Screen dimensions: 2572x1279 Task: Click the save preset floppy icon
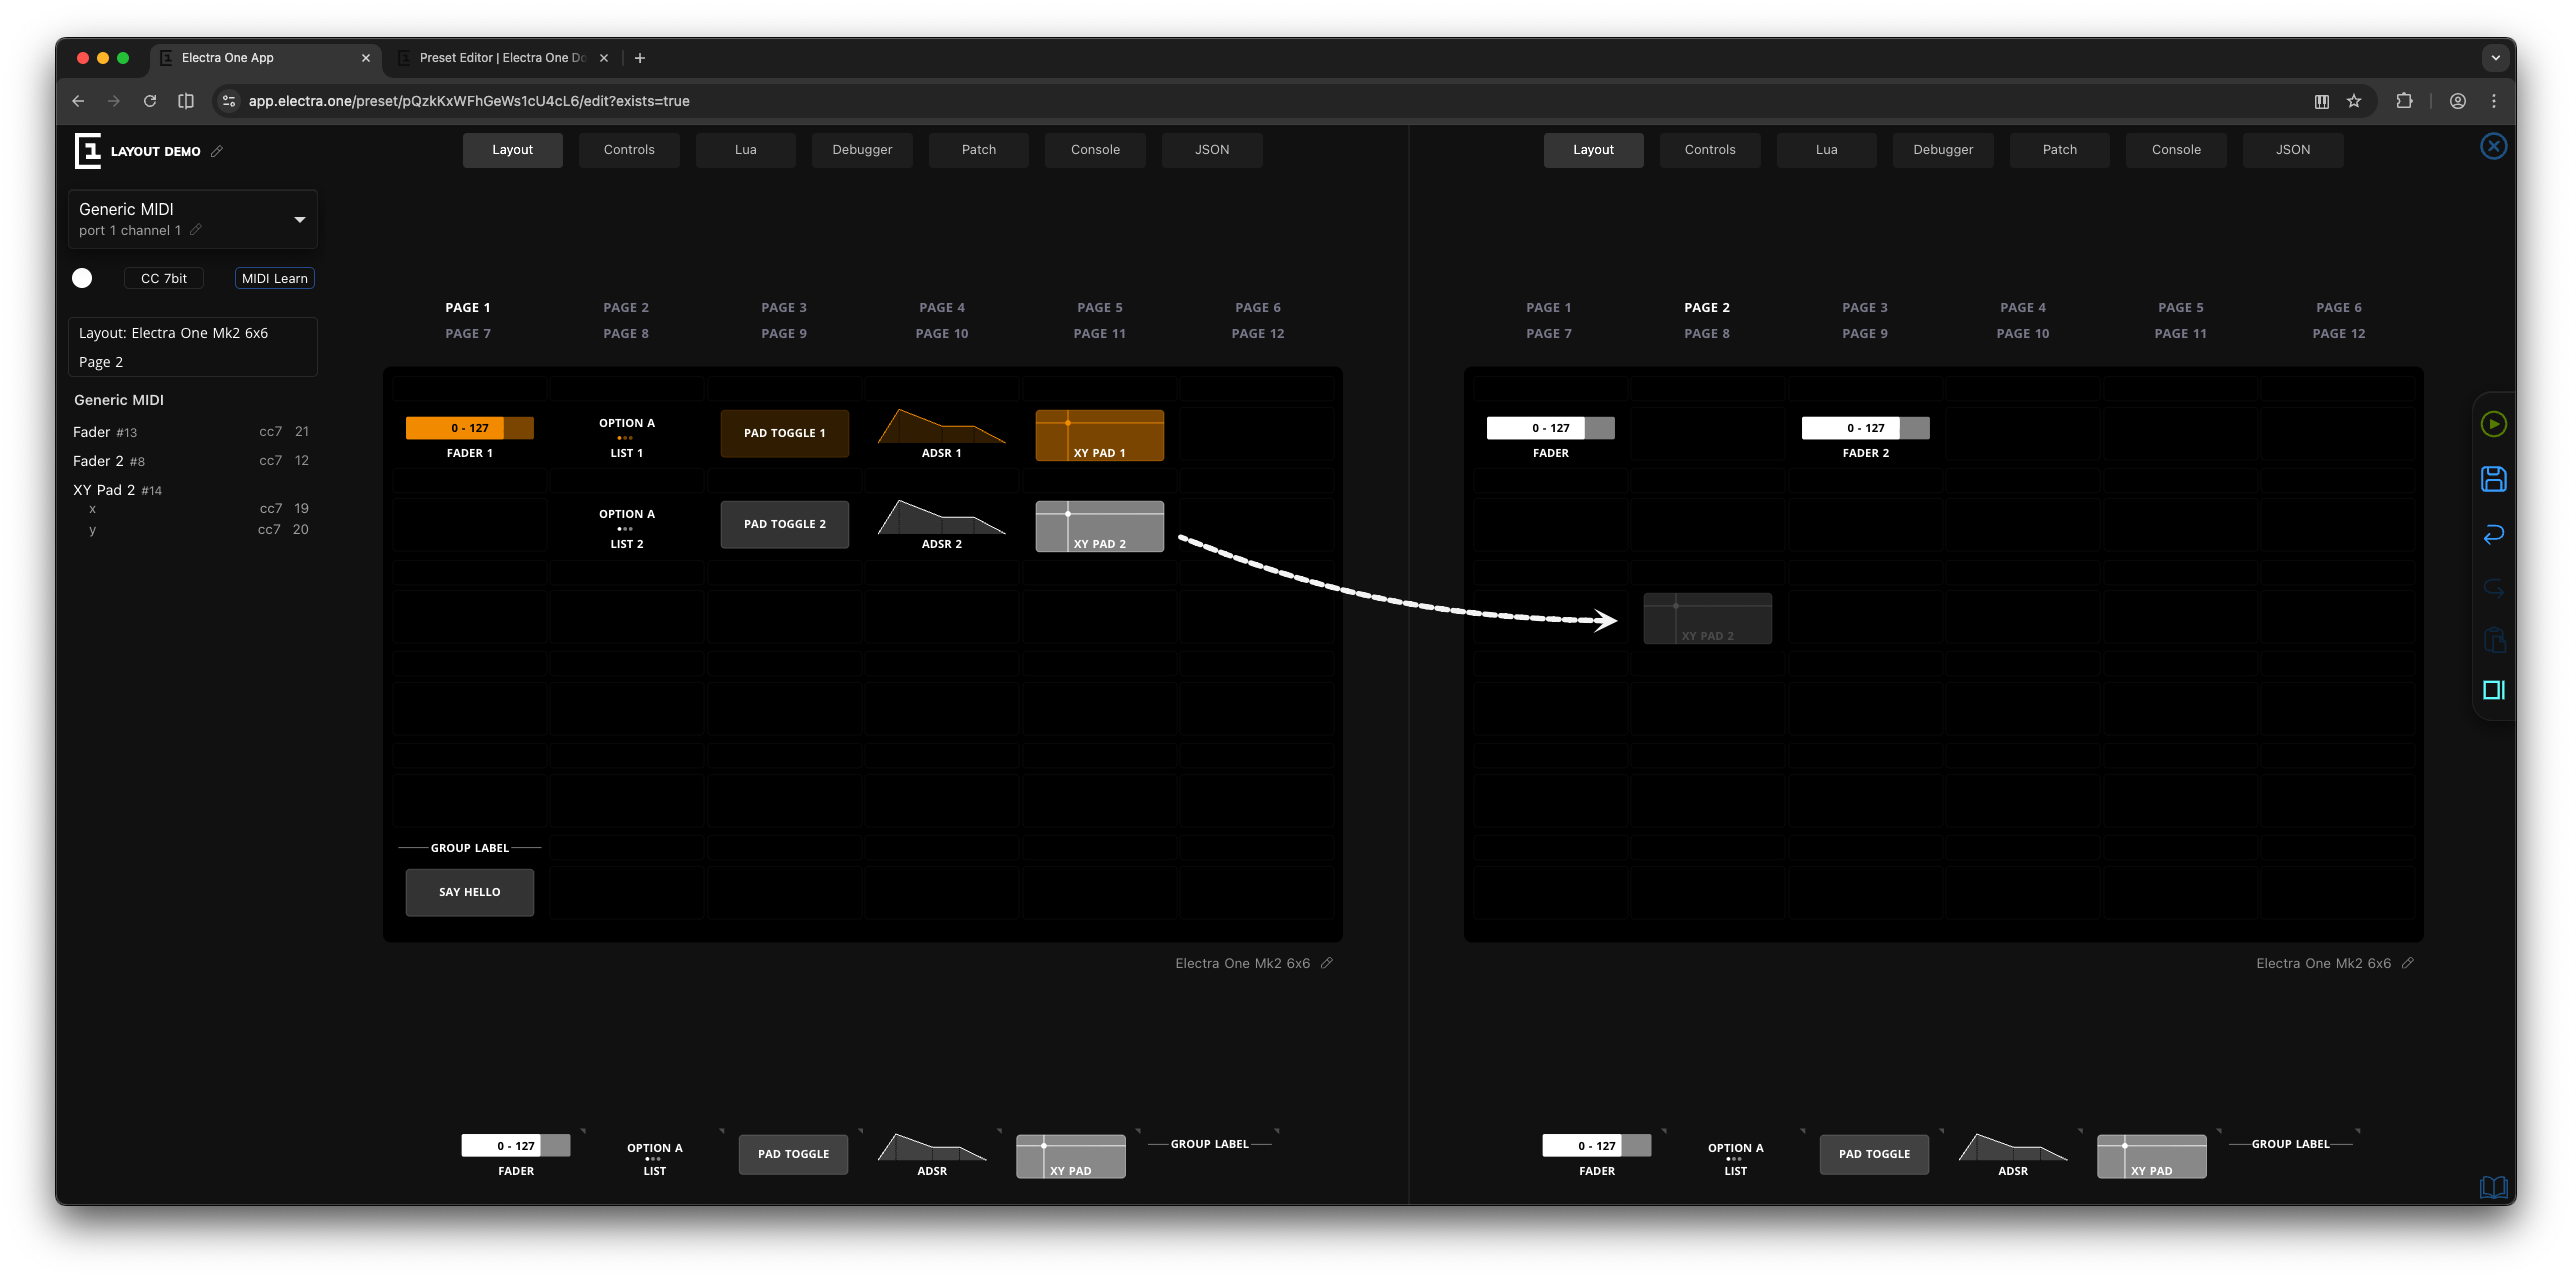click(2493, 479)
